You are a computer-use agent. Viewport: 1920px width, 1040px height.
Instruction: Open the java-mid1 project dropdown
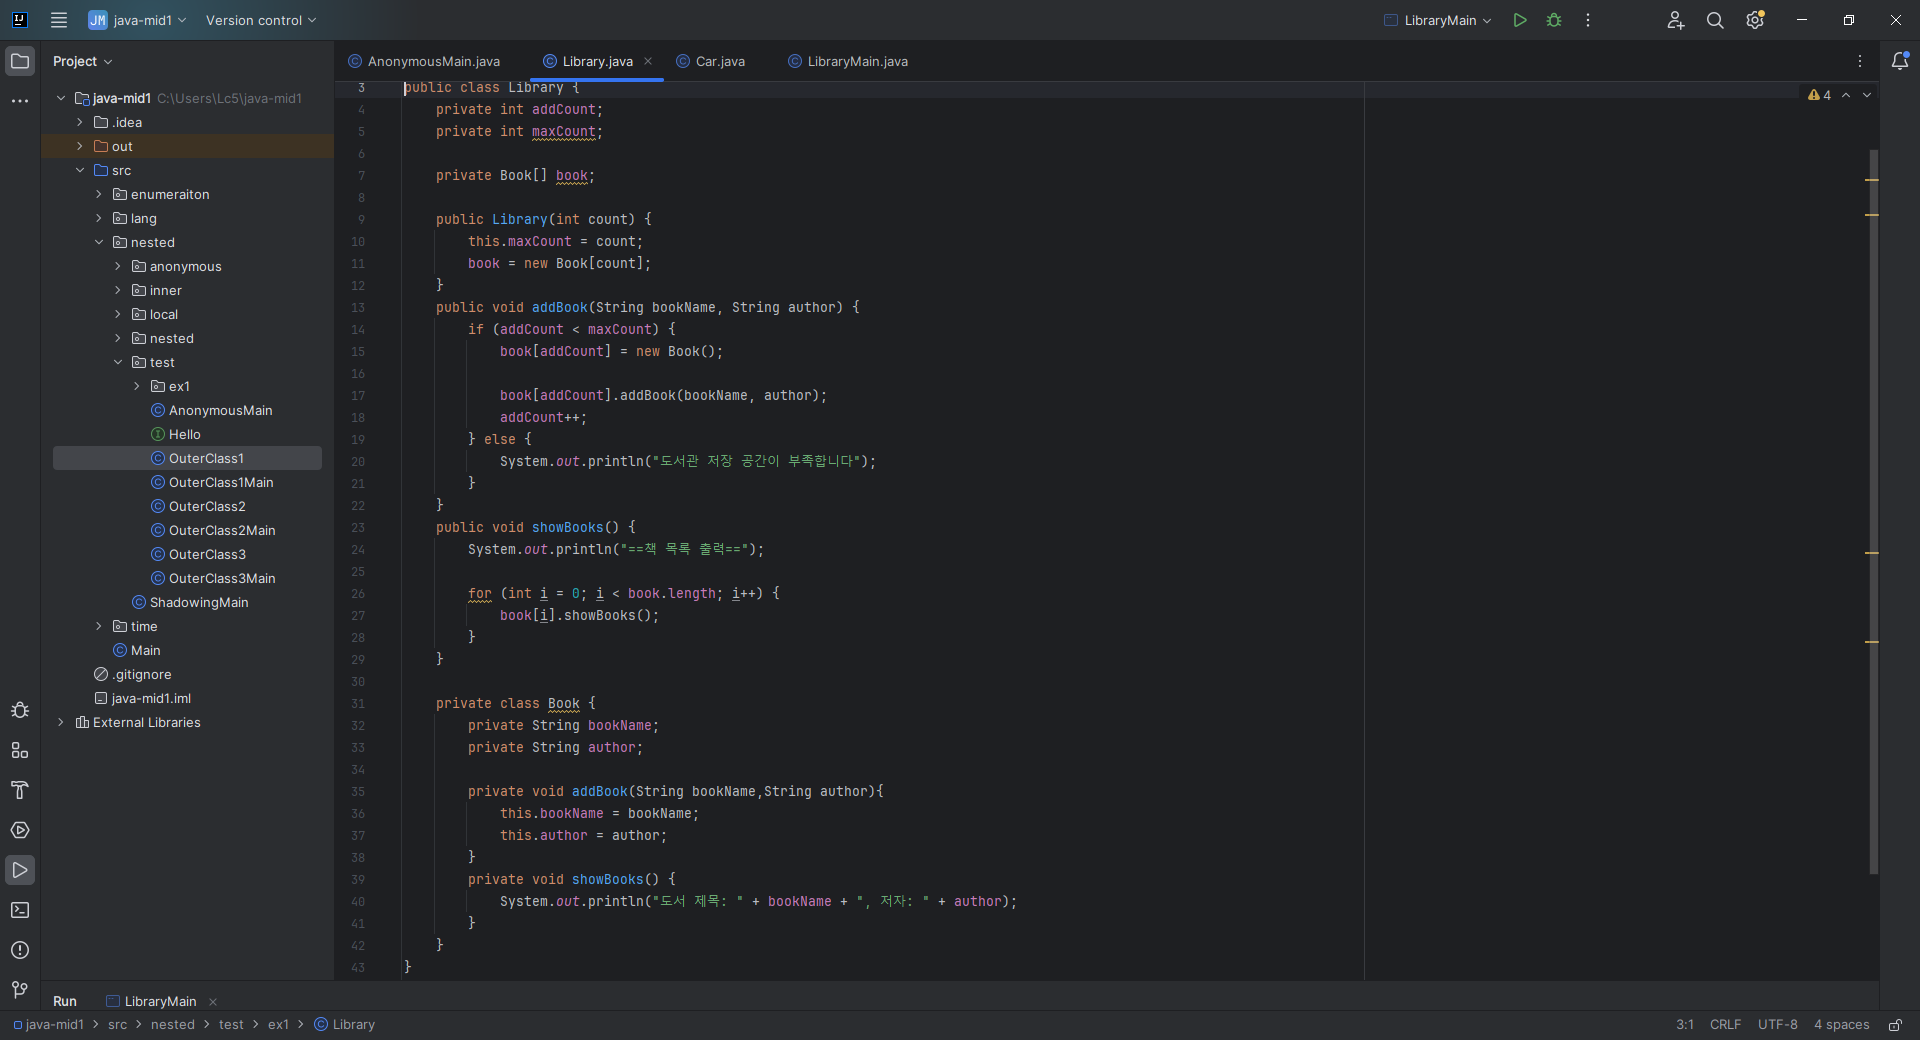(x=138, y=20)
